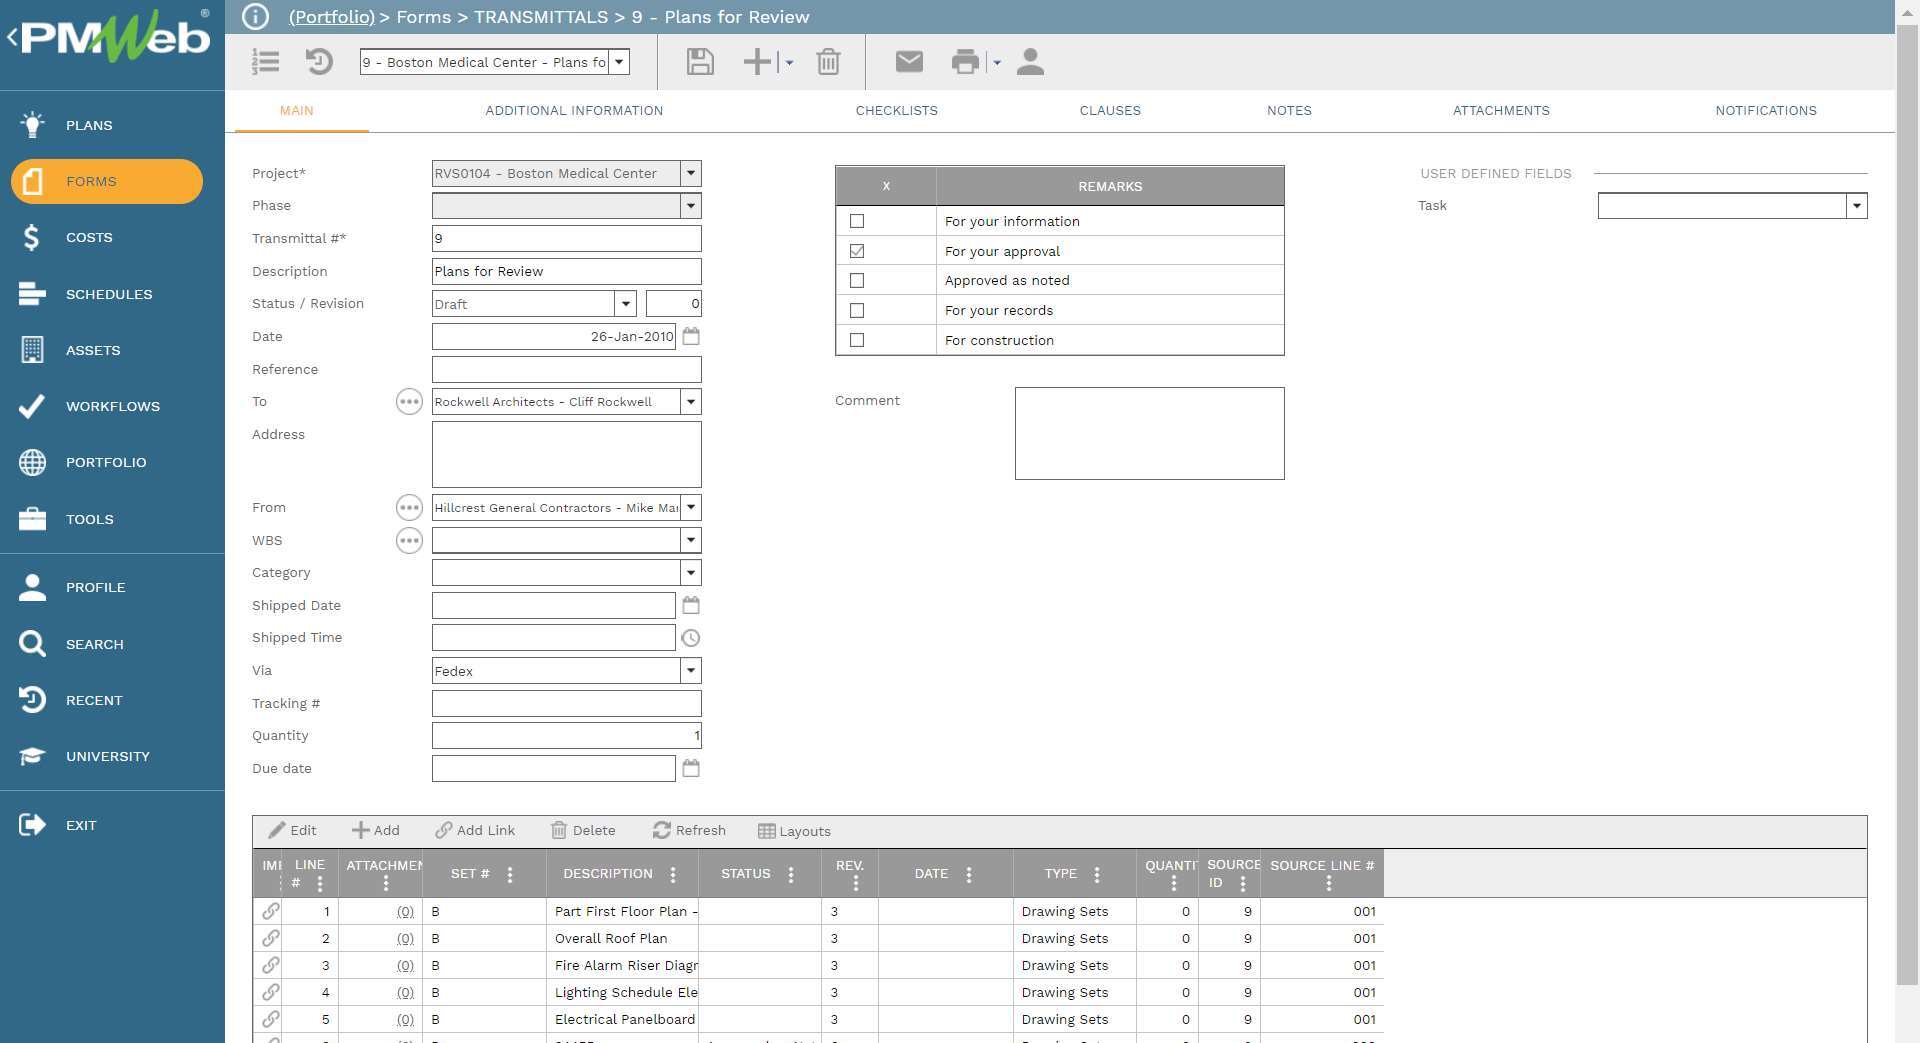Open Layouts in the grid toolbar
Screen dimensions: 1920x1043
click(x=794, y=832)
